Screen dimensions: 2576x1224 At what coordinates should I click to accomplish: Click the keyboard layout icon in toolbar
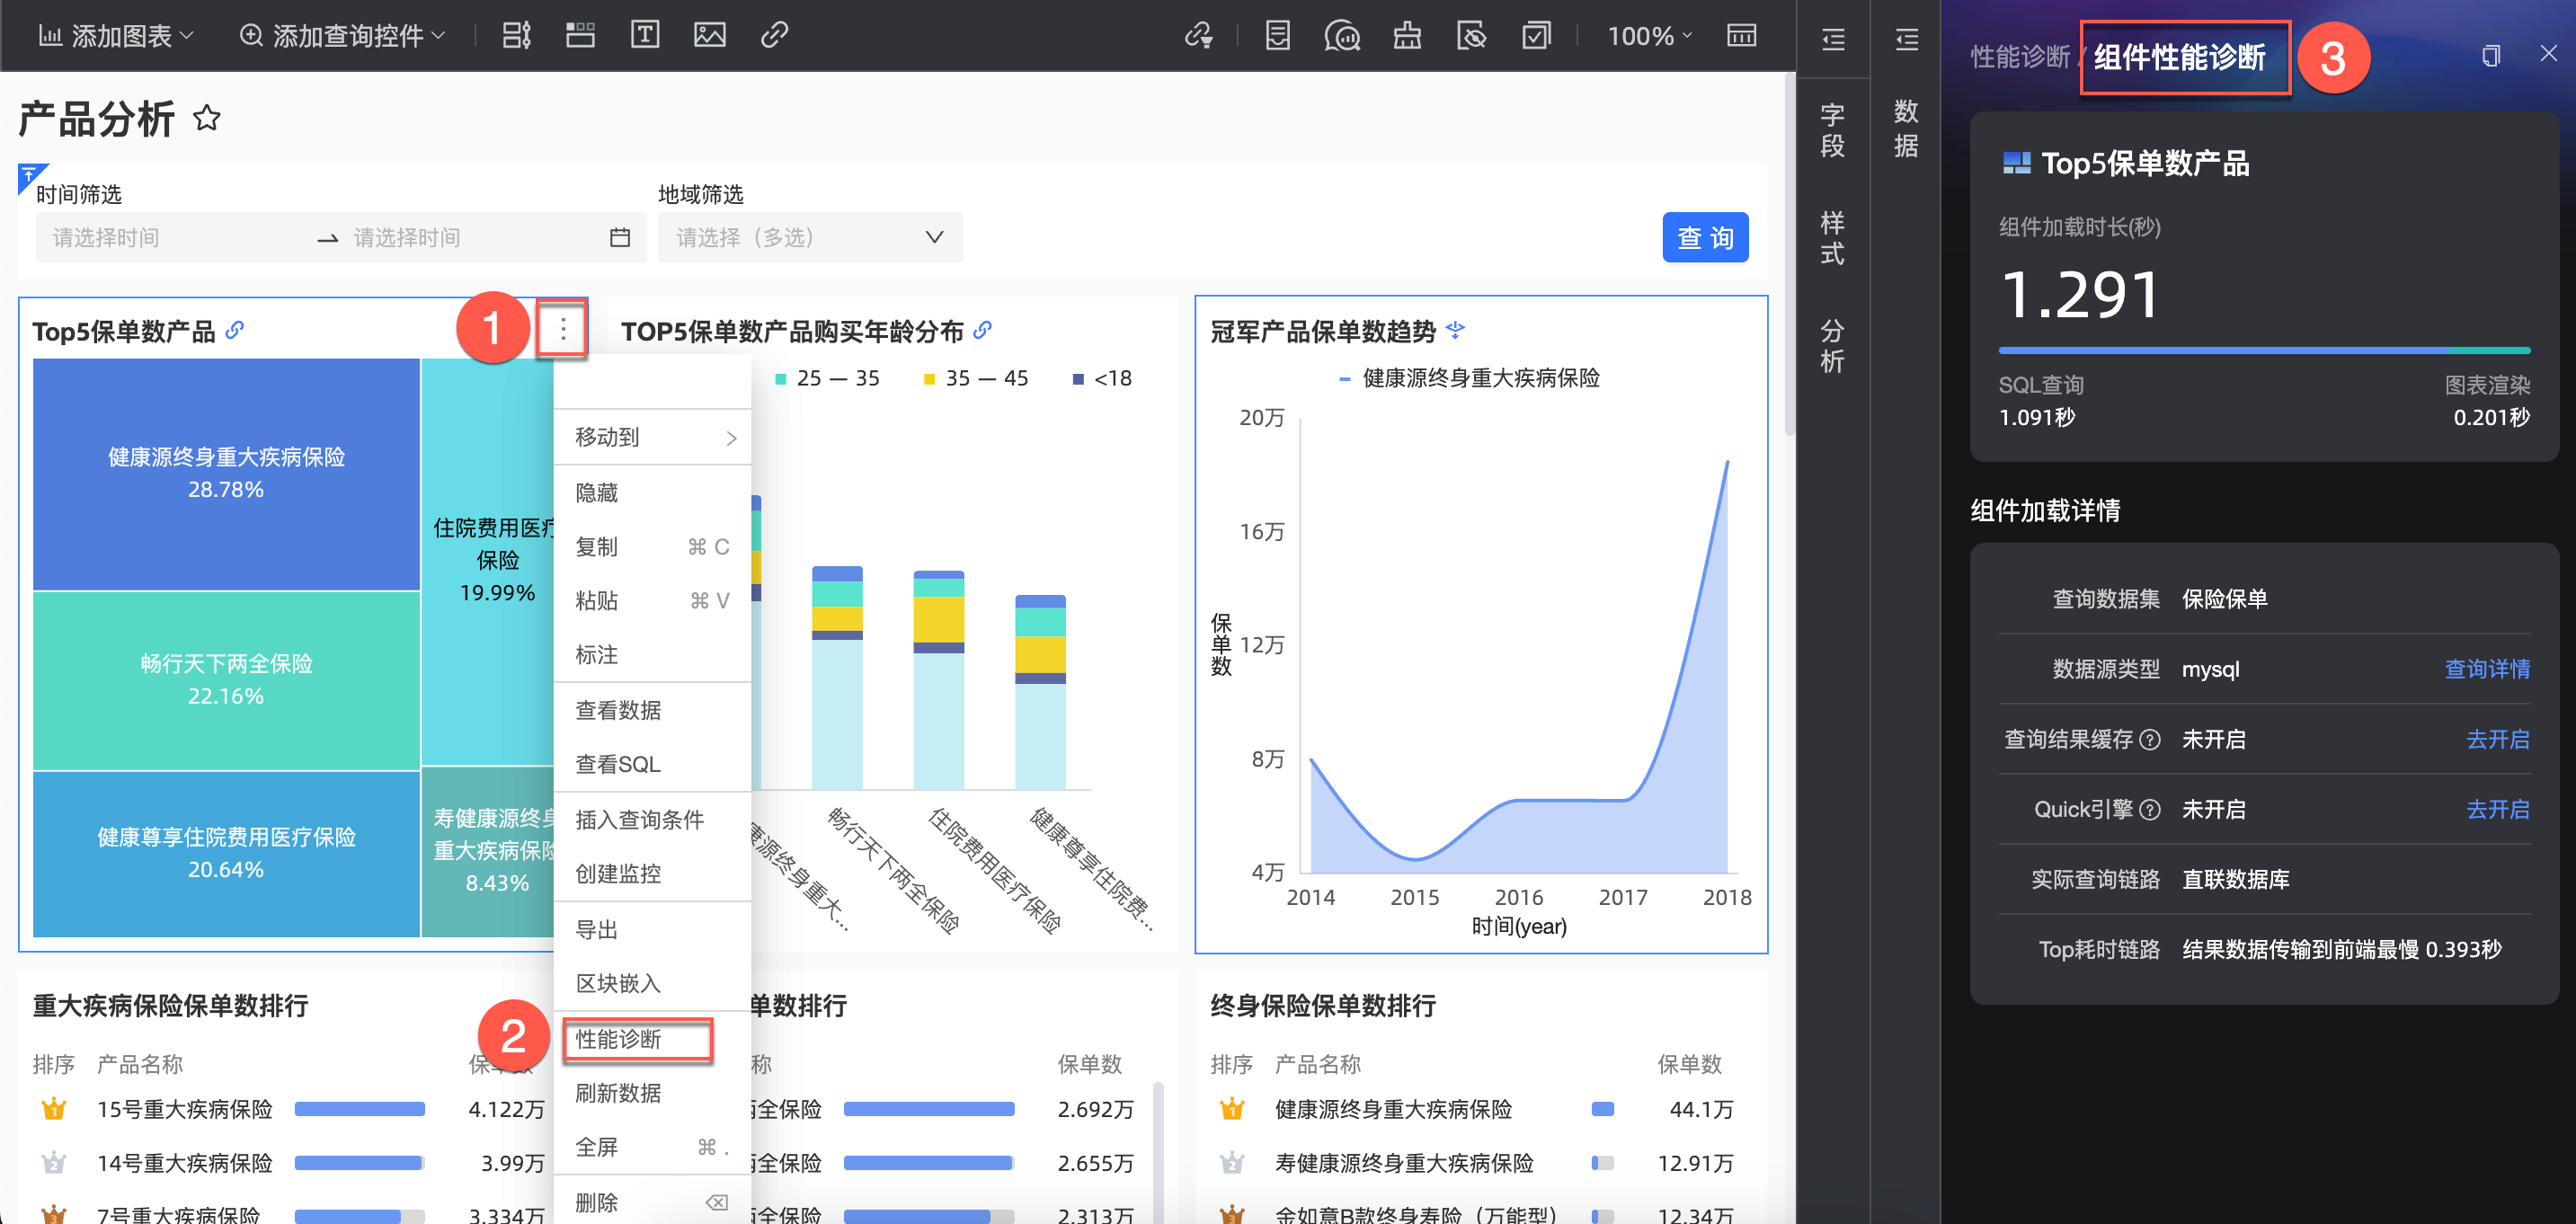[1742, 36]
